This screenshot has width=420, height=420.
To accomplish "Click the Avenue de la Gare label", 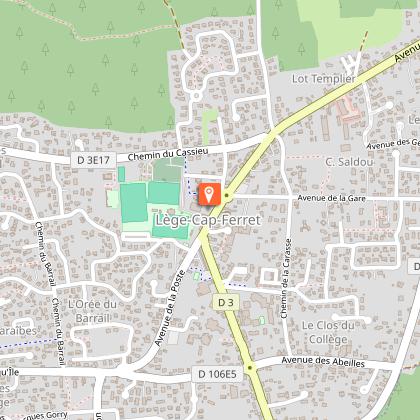I will (331, 198).
